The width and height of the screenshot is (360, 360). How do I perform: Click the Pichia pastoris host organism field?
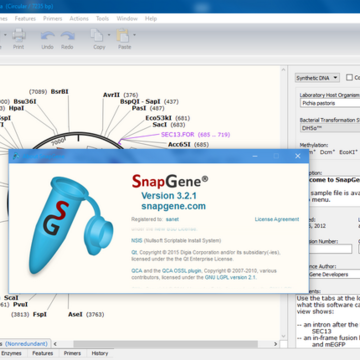(330, 103)
